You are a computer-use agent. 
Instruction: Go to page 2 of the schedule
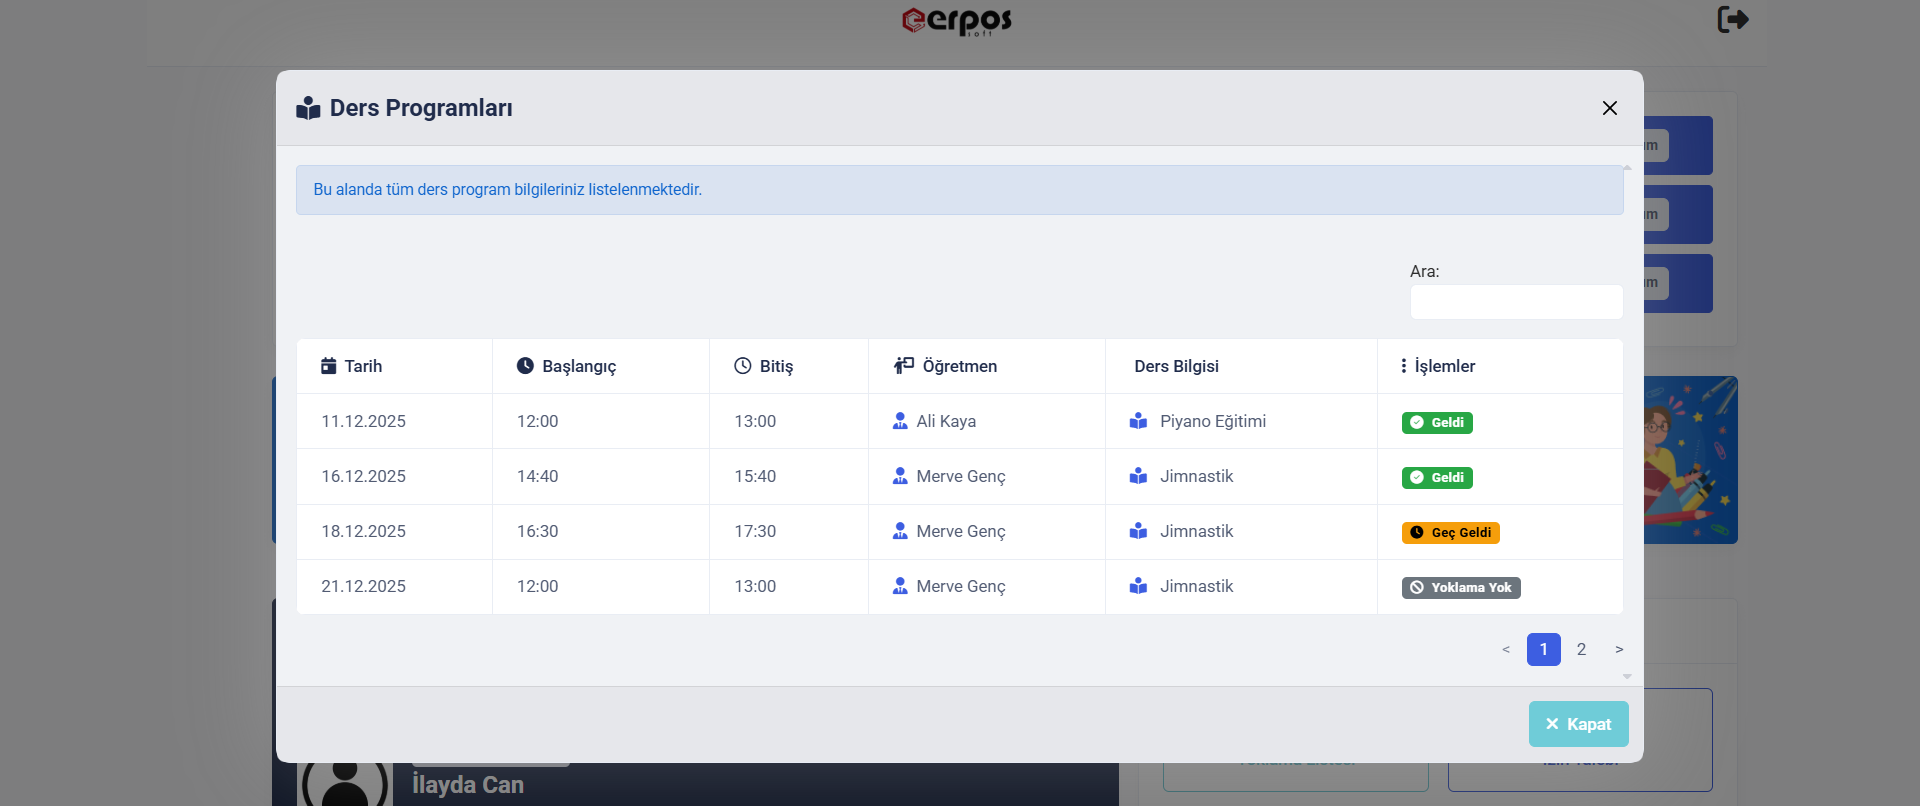coord(1581,650)
